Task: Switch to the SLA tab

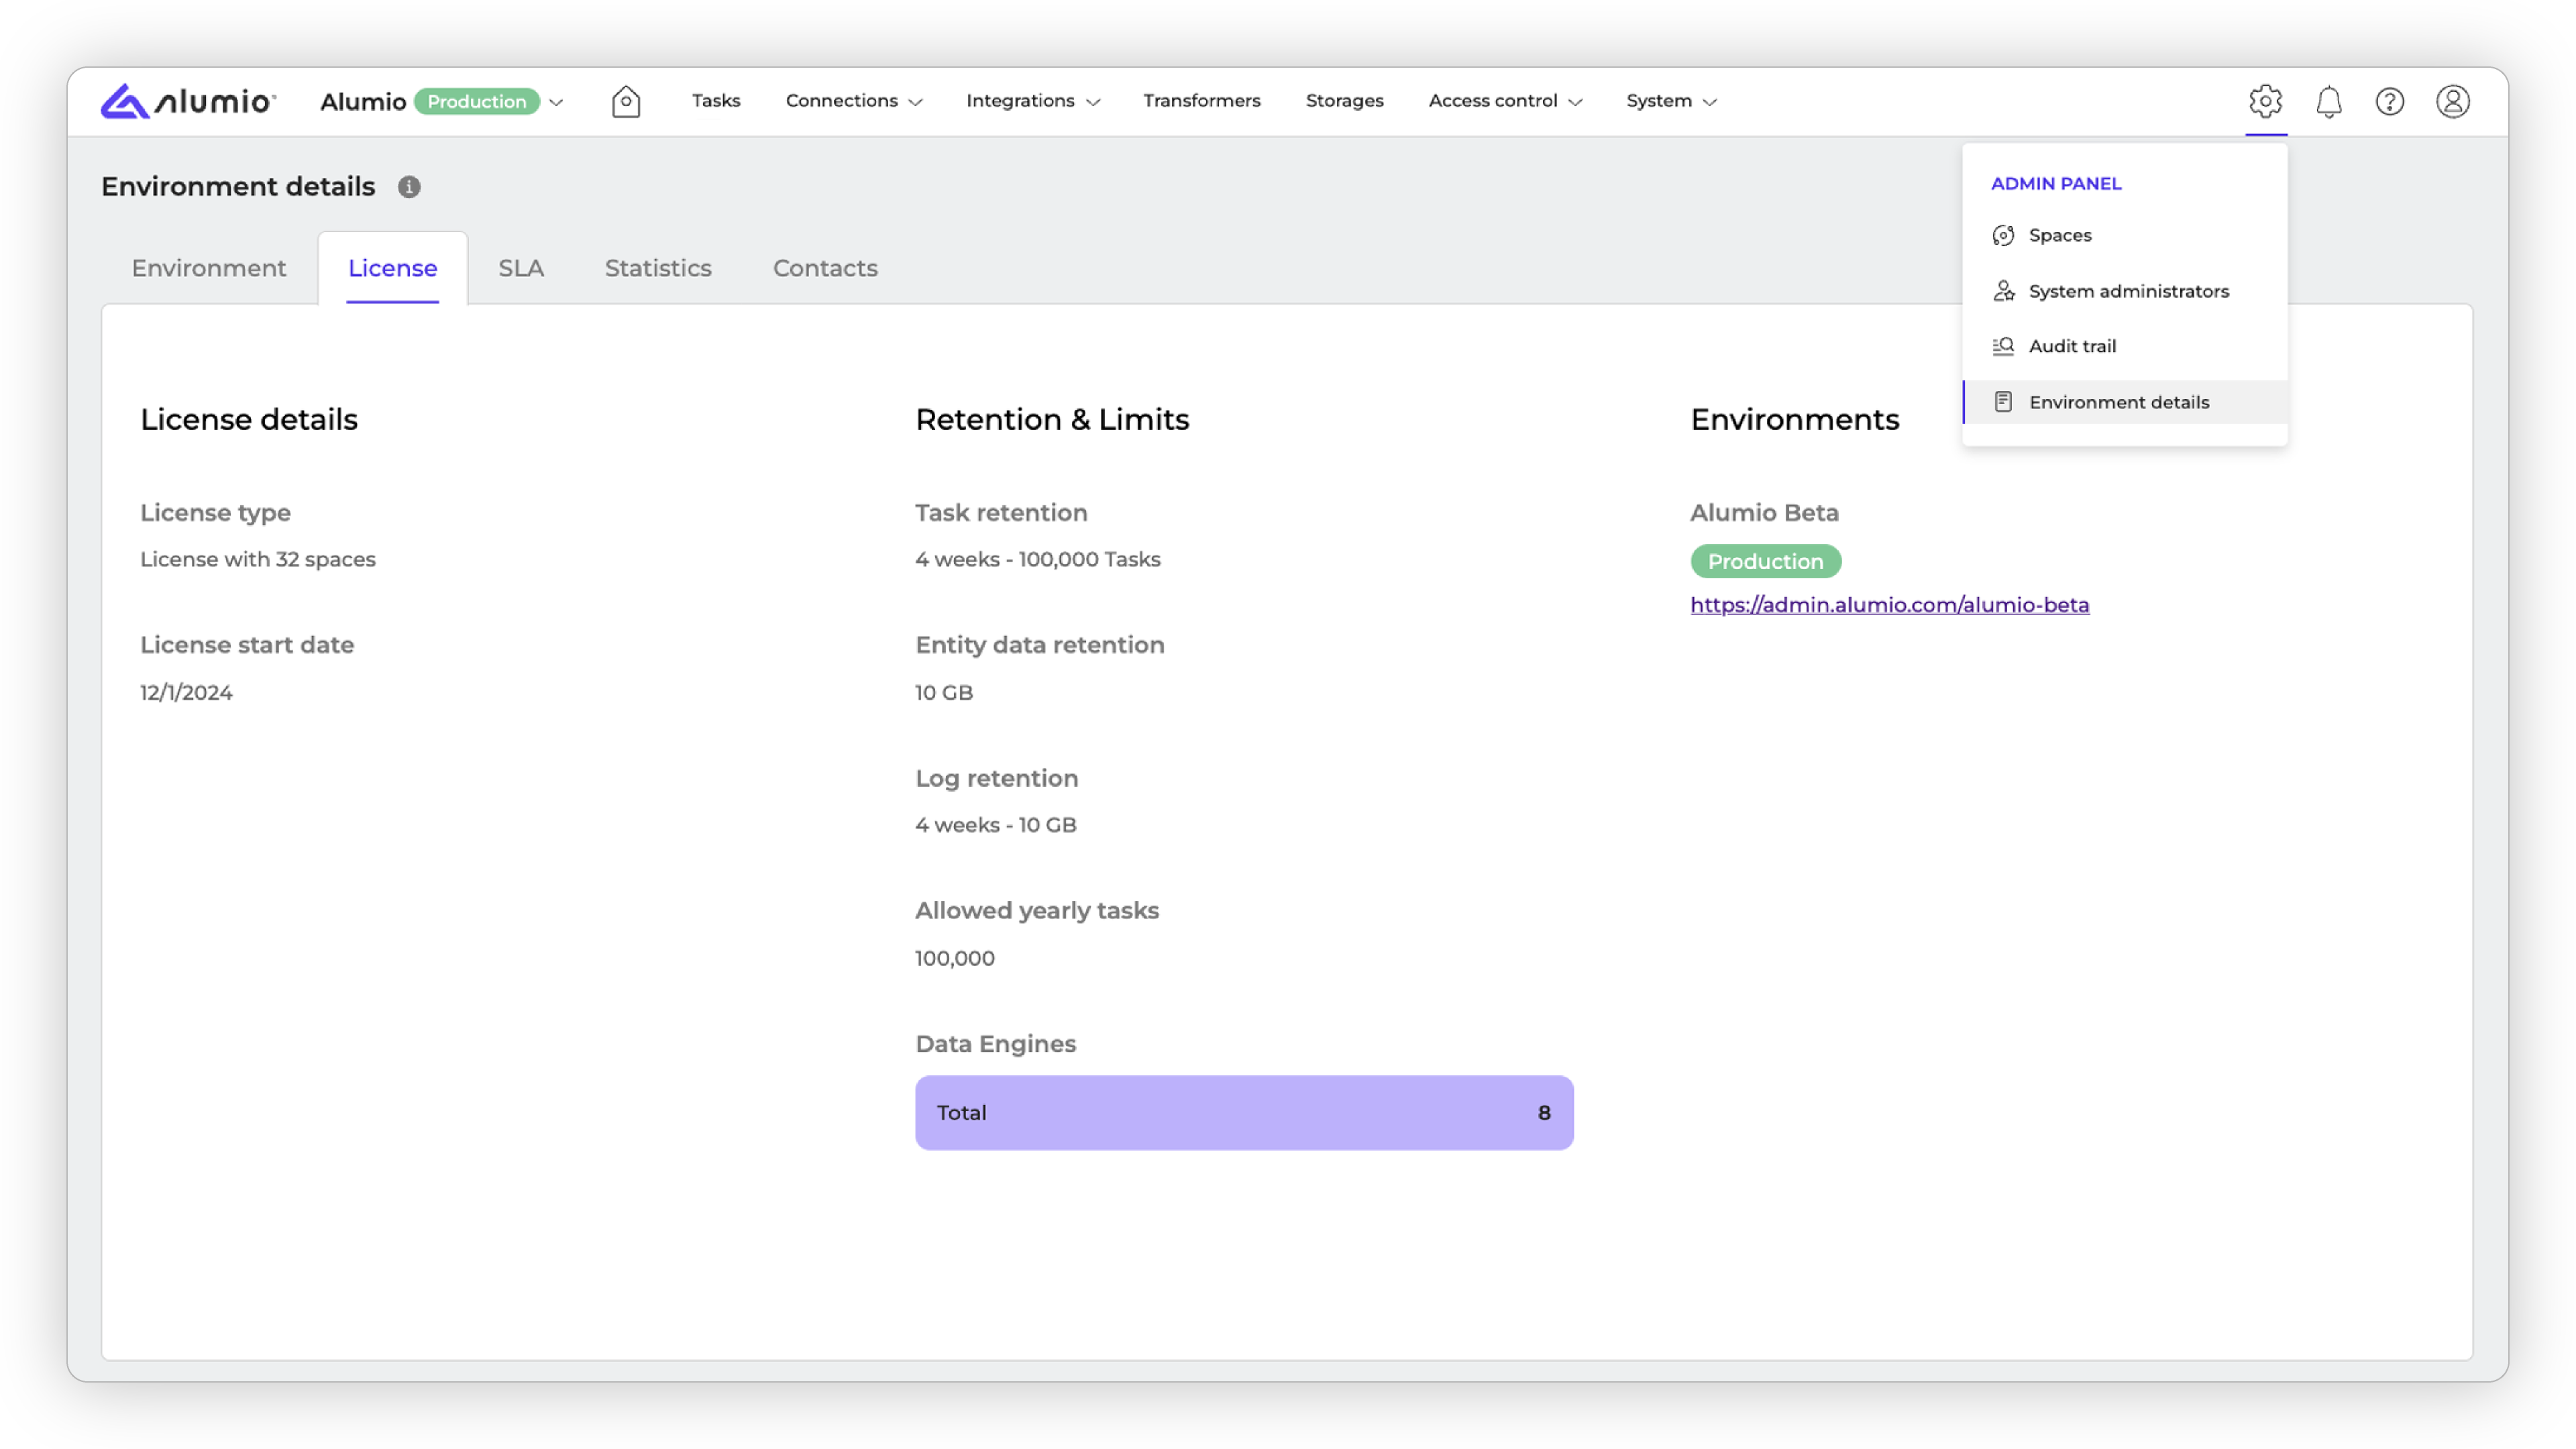Action: click(x=521, y=268)
